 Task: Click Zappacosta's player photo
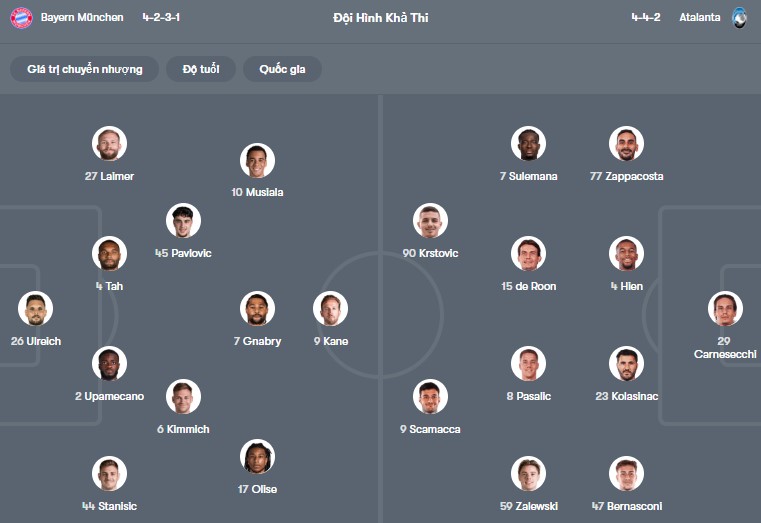point(626,144)
